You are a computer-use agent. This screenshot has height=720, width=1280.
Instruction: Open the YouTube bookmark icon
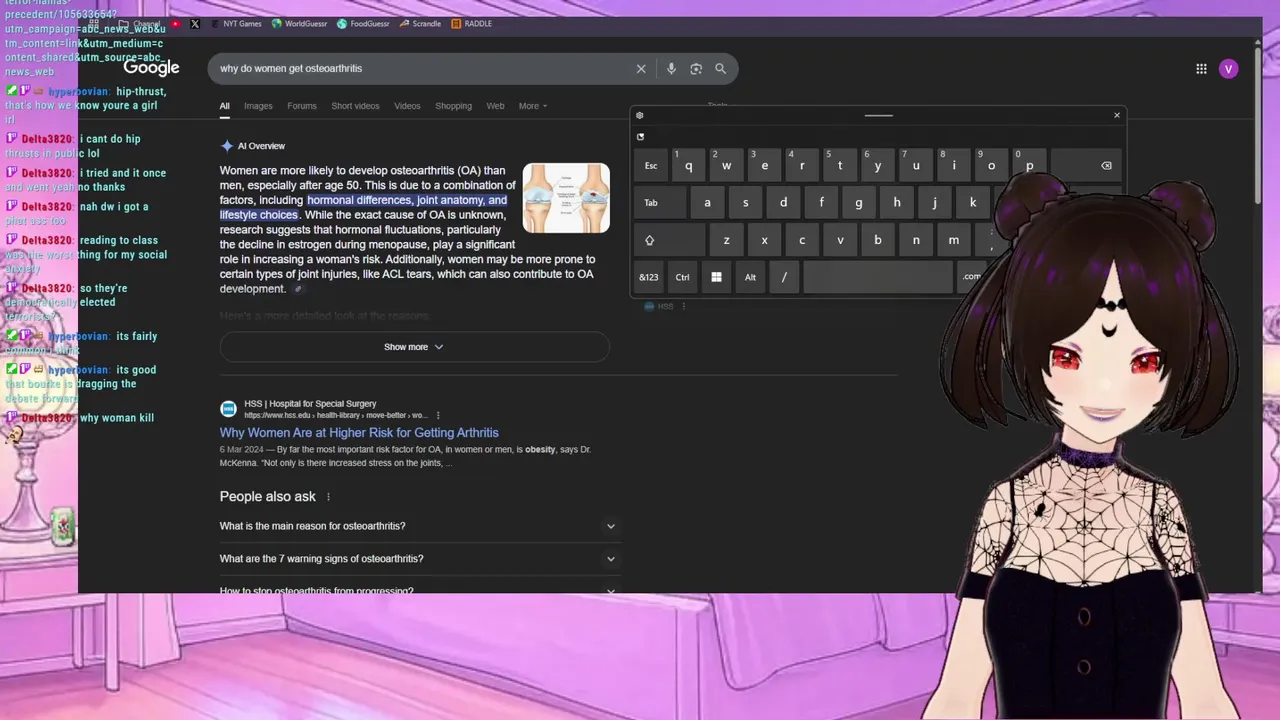pos(176,23)
